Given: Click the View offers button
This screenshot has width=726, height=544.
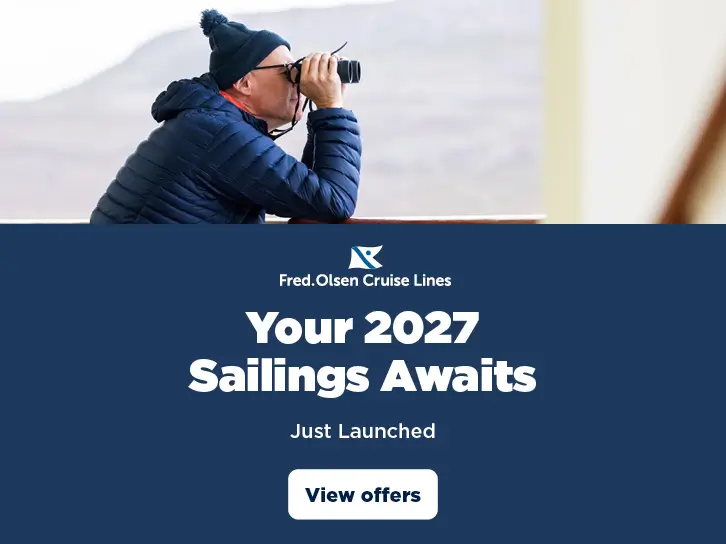Looking at the screenshot, I should tap(363, 494).
